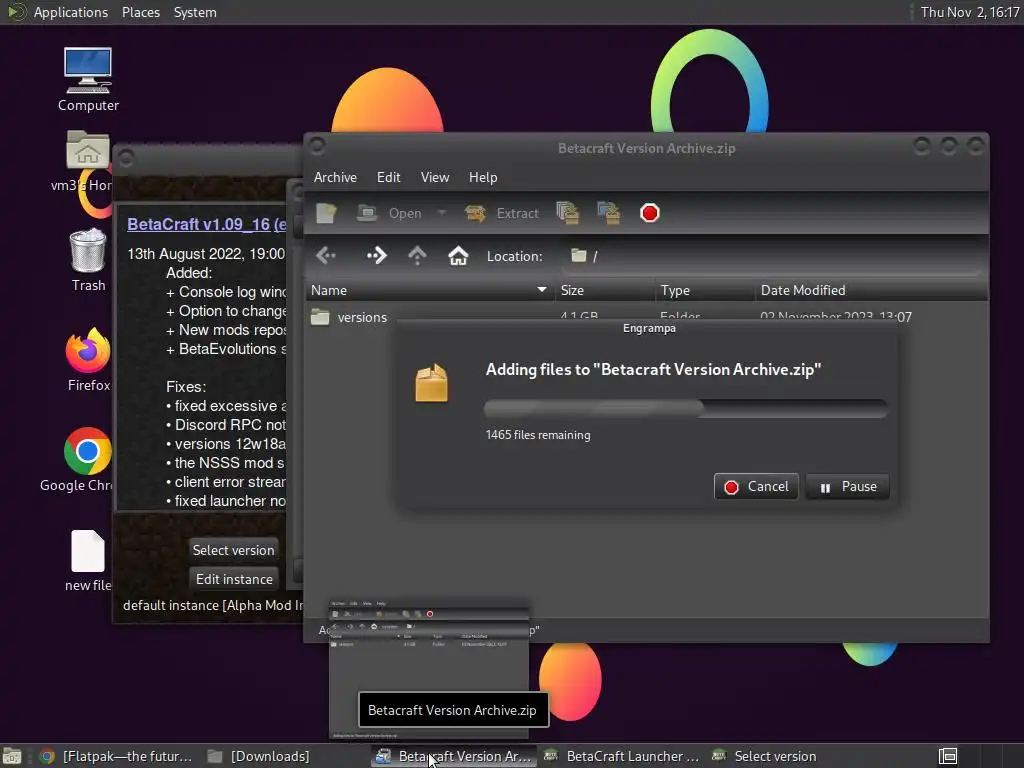This screenshot has height=768, width=1024.
Task: Open the vm3's Home folder desktop icon
Action: pos(88,161)
